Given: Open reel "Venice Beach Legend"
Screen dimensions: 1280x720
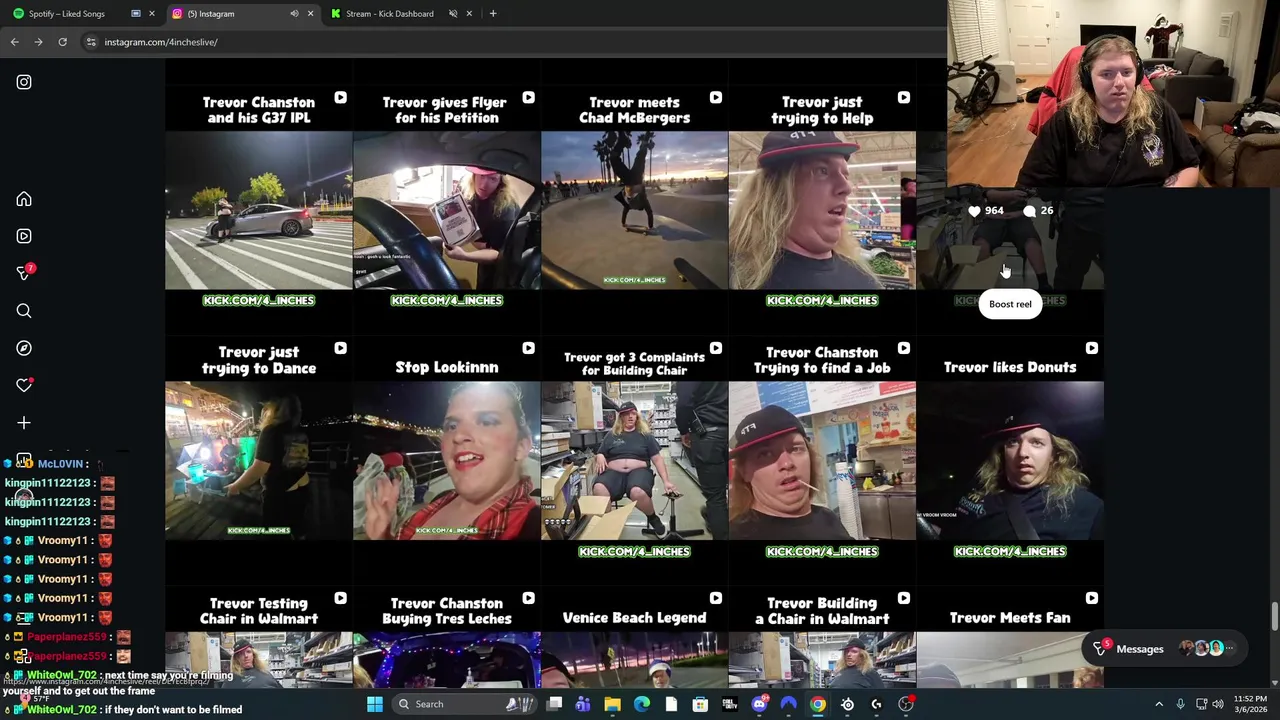Looking at the screenshot, I should [634, 637].
